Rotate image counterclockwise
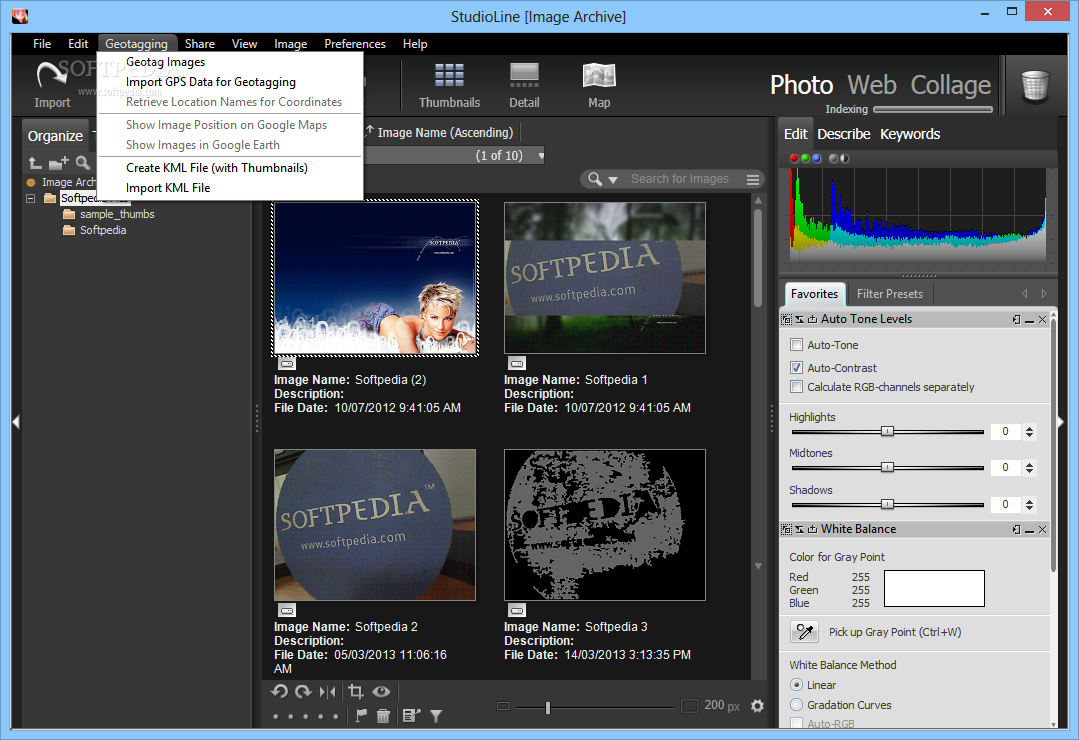 pos(279,692)
